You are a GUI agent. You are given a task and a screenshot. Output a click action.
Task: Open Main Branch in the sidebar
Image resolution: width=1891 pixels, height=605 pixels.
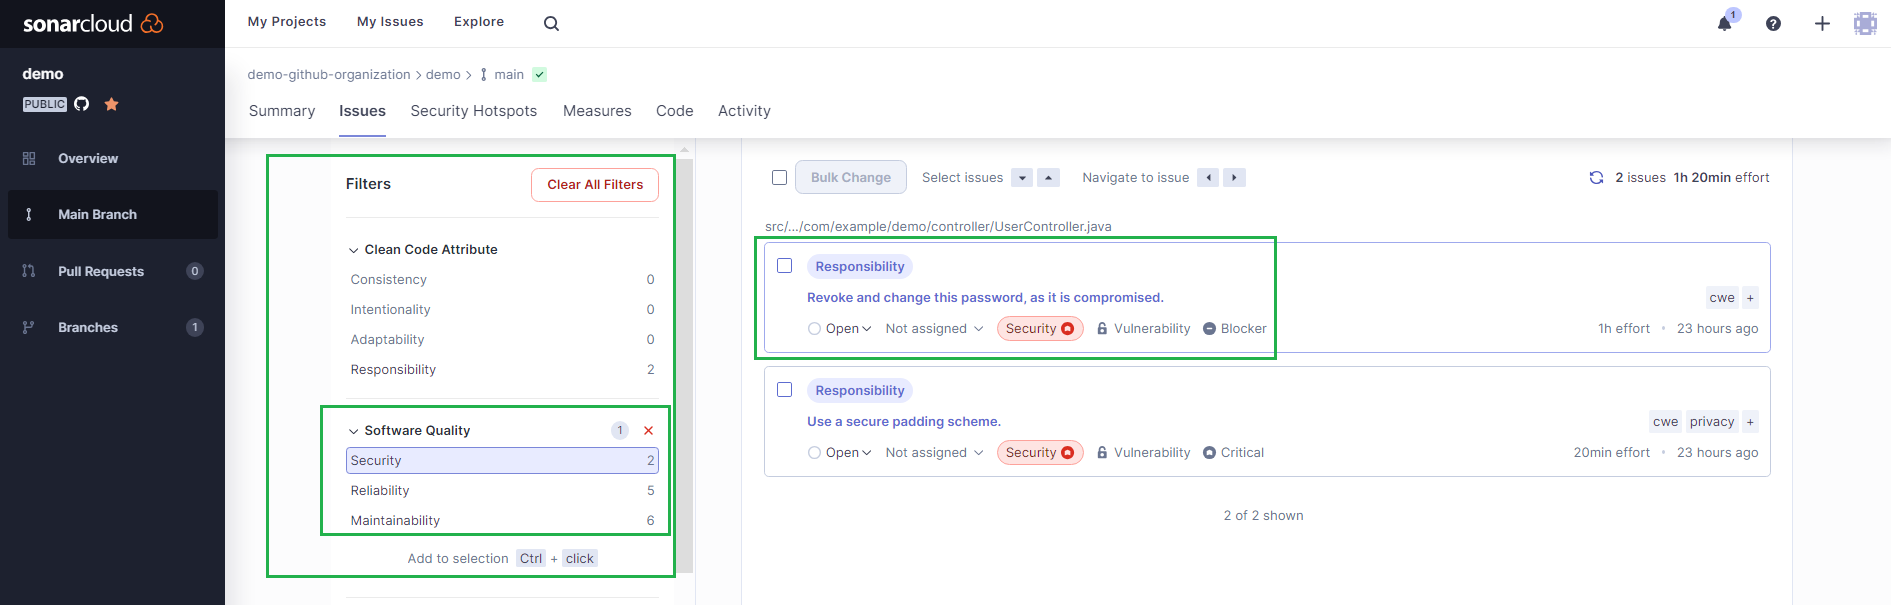click(x=113, y=215)
